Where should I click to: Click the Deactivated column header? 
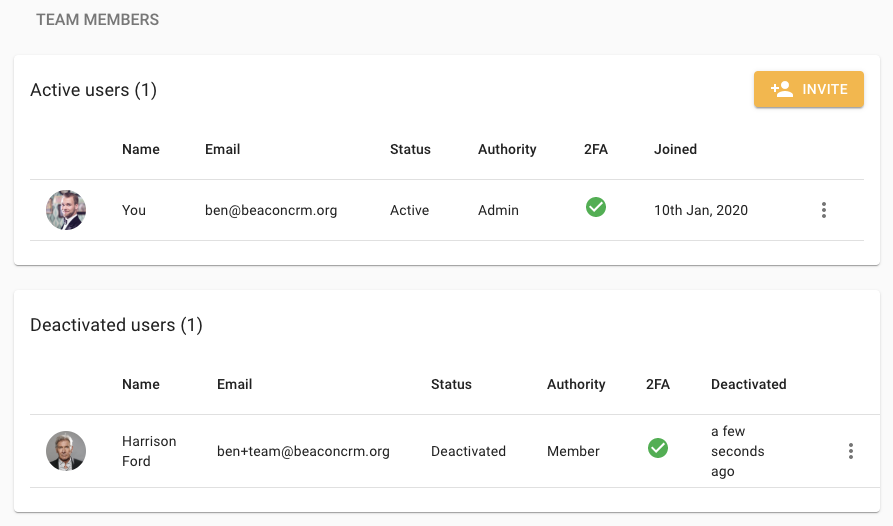tap(748, 384)
